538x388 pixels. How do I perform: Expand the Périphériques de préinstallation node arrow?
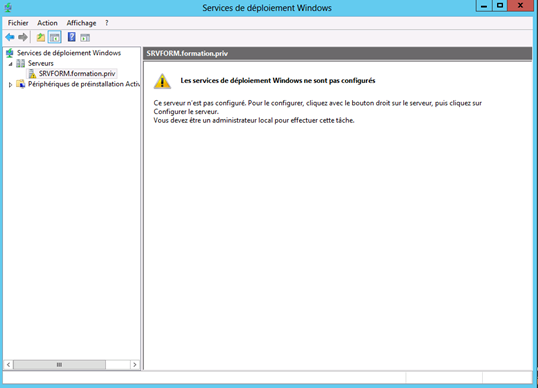point(10,84)
